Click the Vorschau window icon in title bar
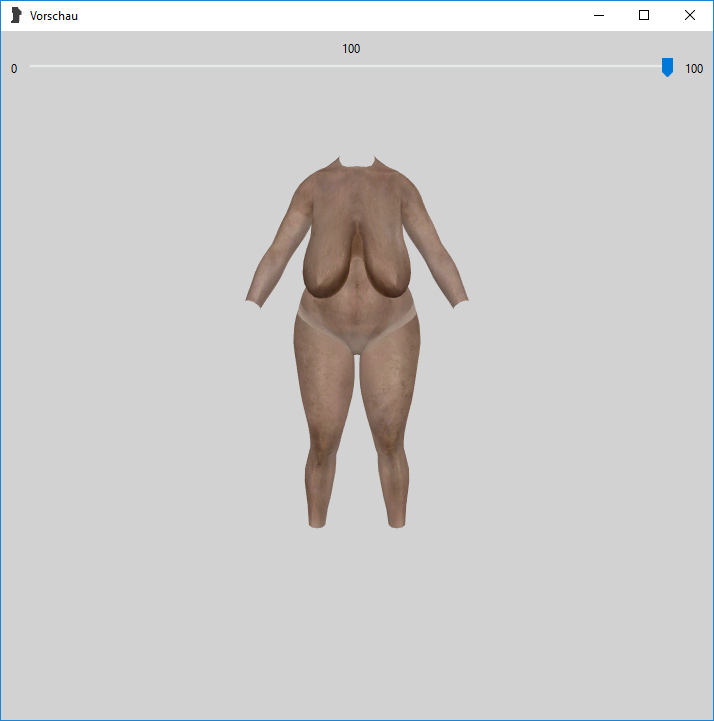The height and width of the screenshot is (721, 714). [16, 15]
